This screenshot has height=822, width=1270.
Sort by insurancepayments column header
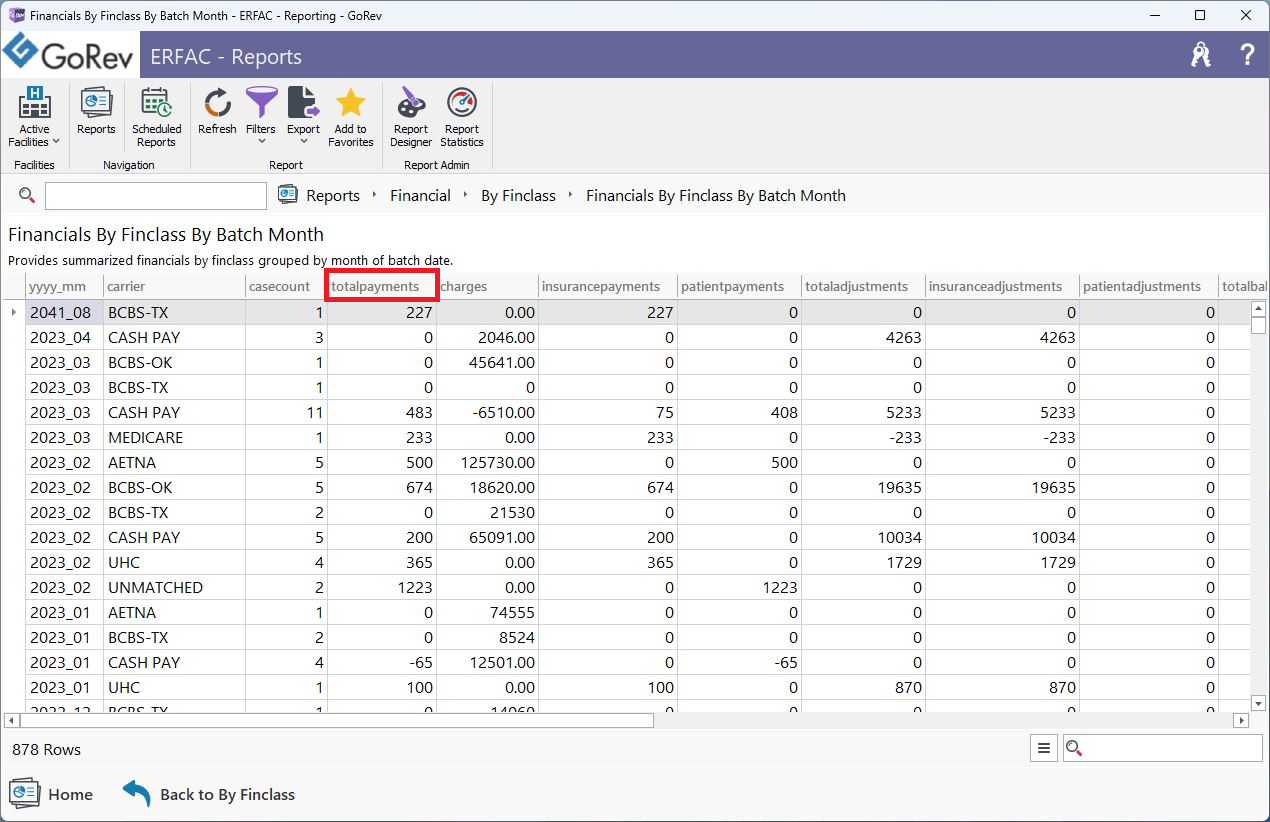608,286
